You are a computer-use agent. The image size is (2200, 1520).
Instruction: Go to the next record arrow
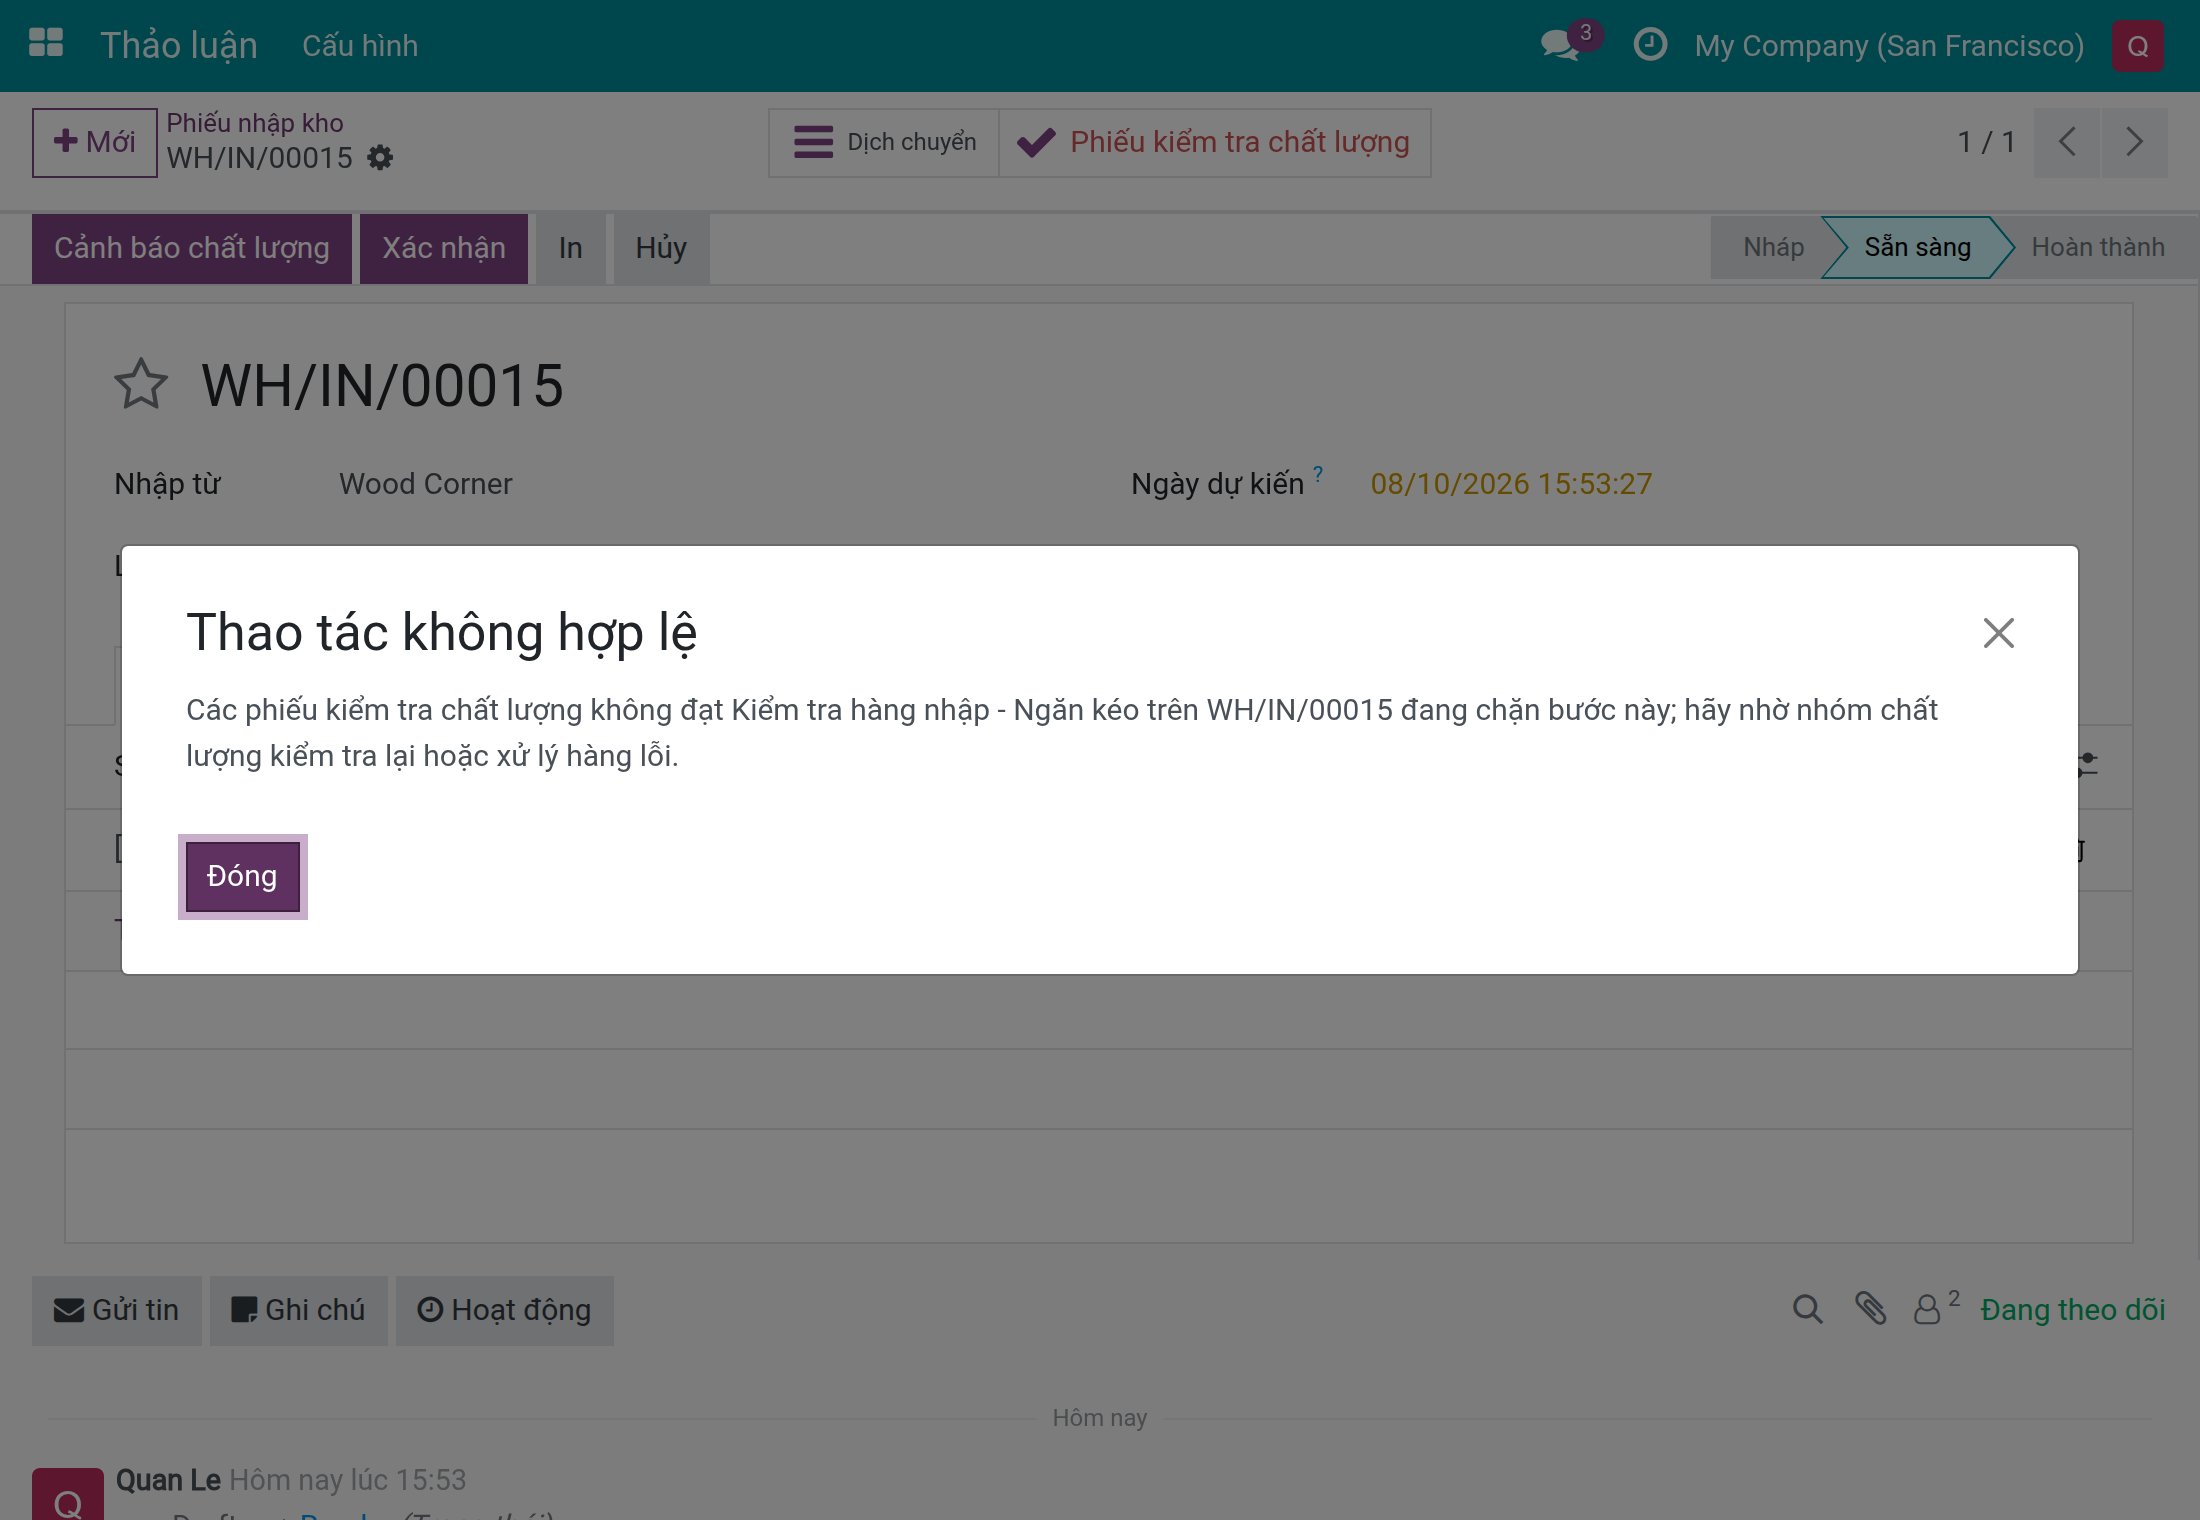(x=2134, y=142)
